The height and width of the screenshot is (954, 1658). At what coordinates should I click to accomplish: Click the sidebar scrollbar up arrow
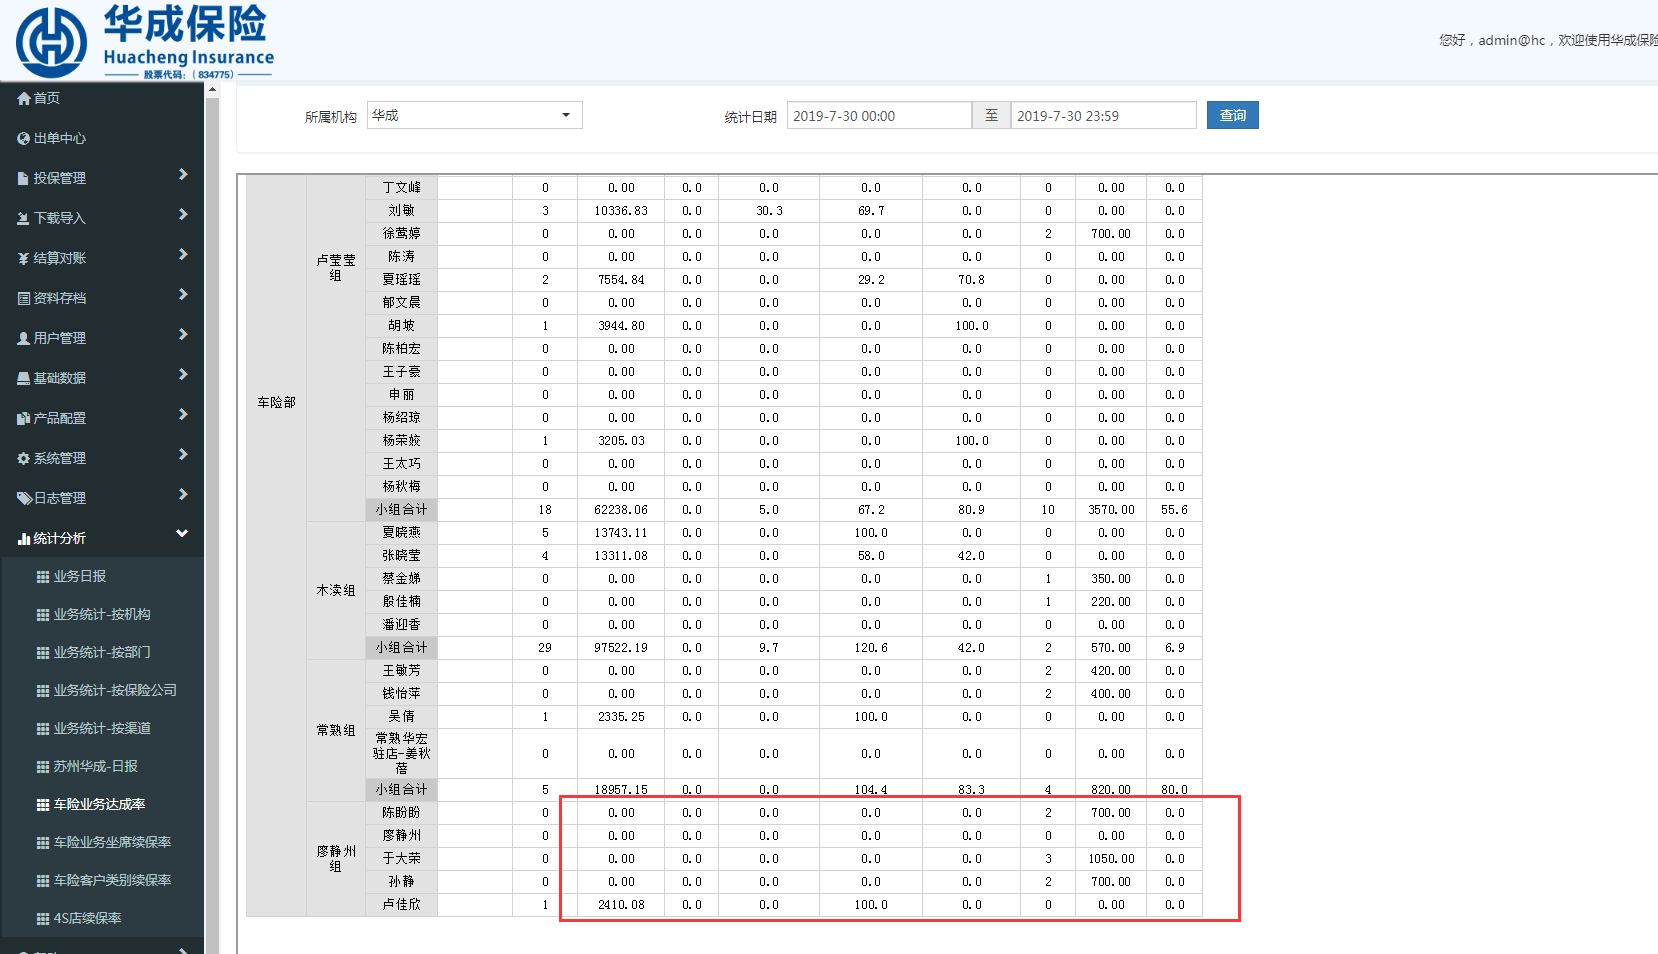pos(212,90)
